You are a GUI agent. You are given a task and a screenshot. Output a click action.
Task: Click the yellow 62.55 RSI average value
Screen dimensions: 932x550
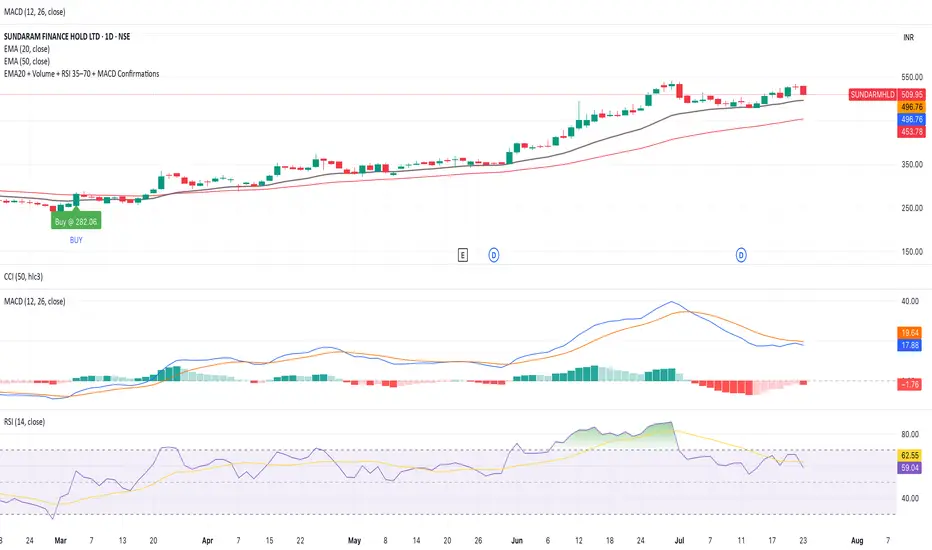point(909,455)
